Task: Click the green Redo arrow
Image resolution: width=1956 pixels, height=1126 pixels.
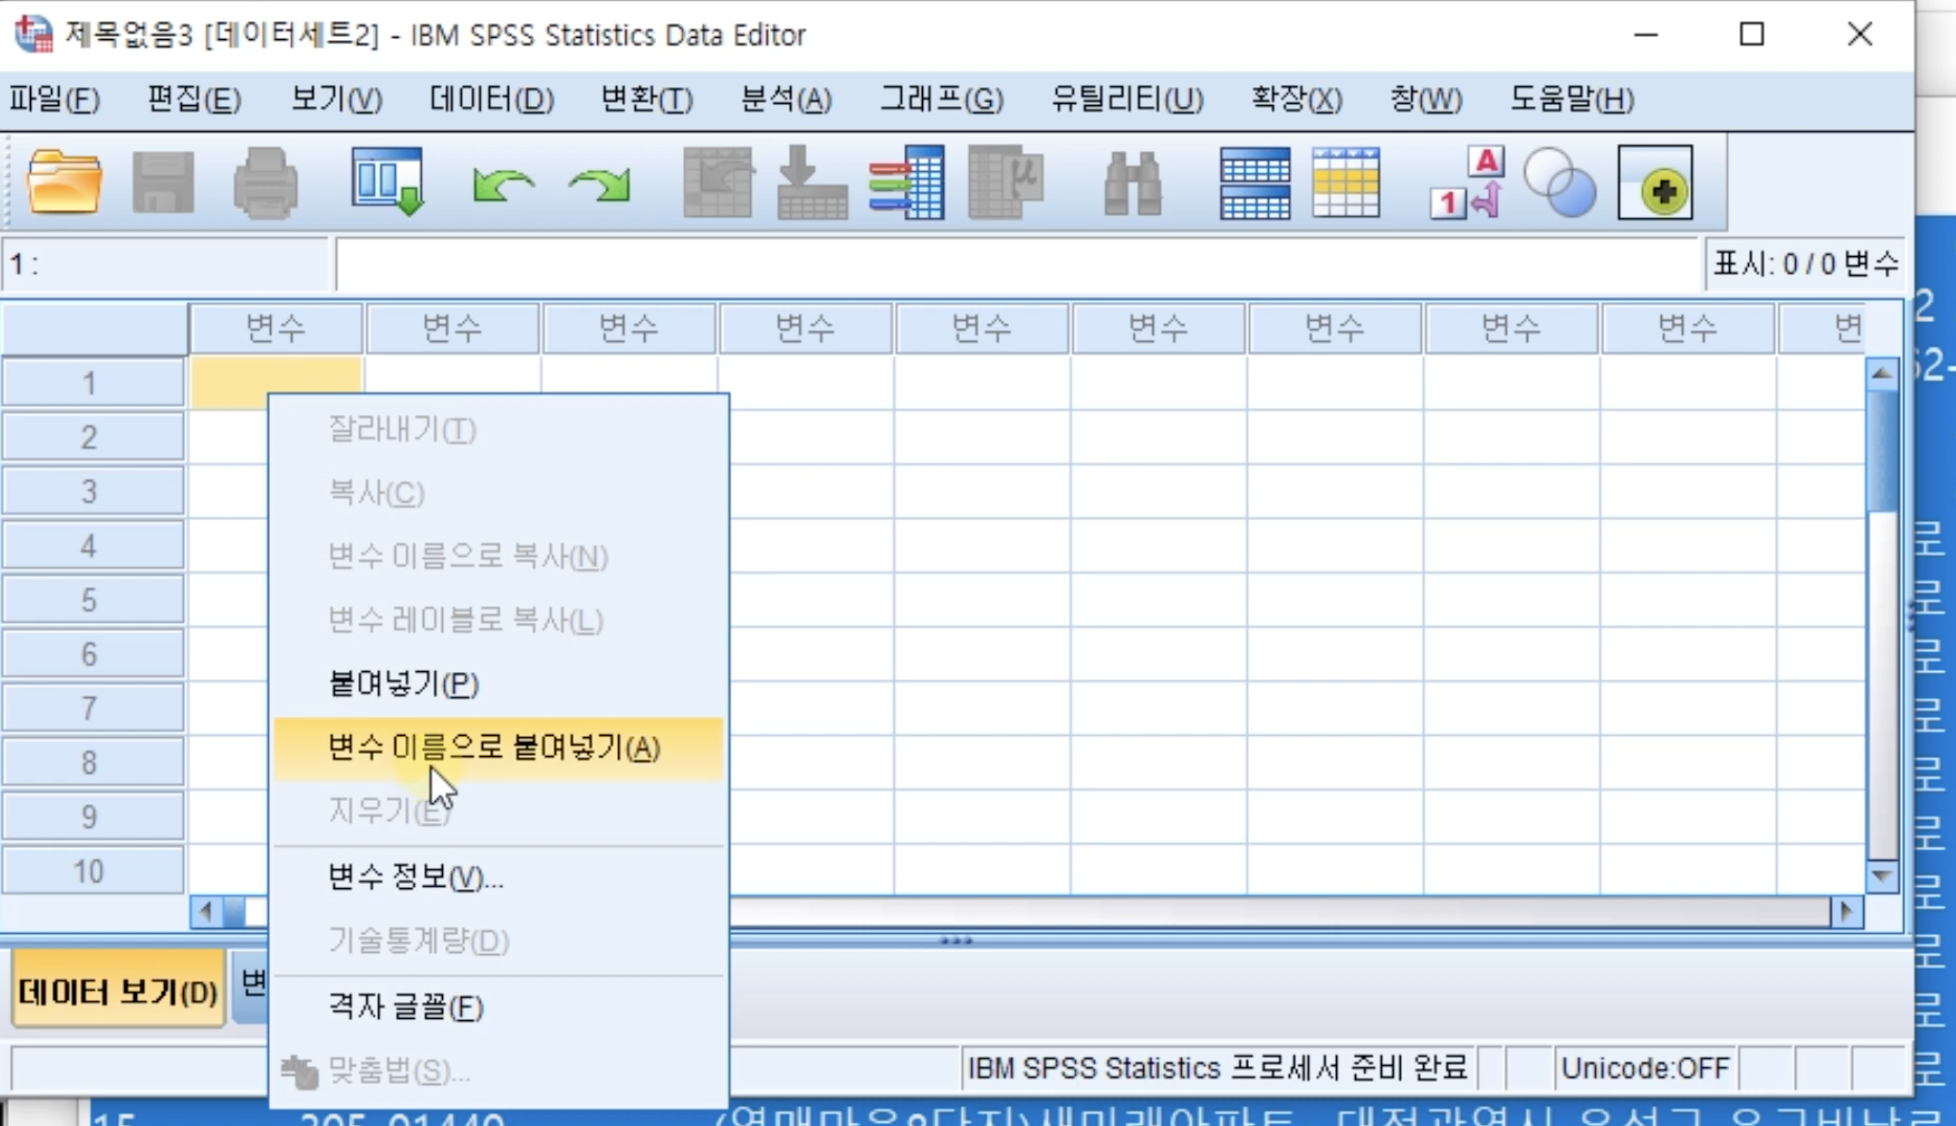Action: [x=600, y=185]
